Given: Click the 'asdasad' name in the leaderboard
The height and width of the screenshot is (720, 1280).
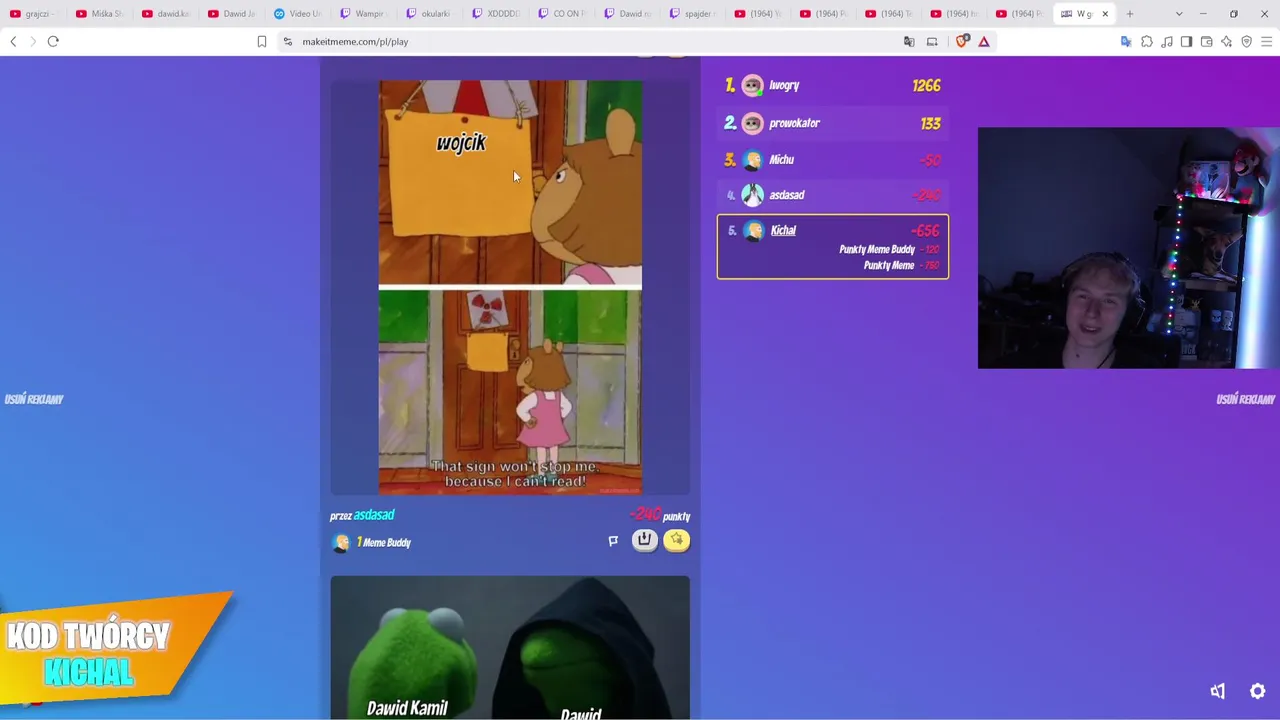Looking at the screenshot, I should (787, 195).
